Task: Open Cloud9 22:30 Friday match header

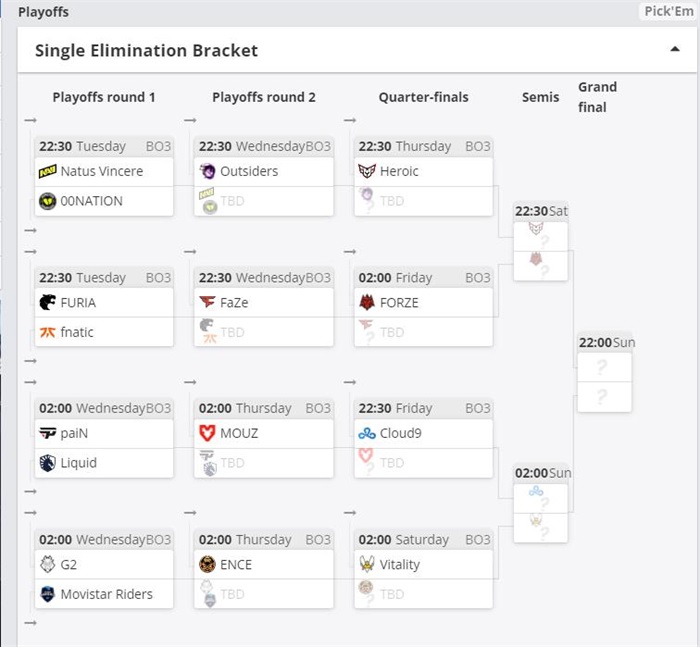Action: pos(424,408)
